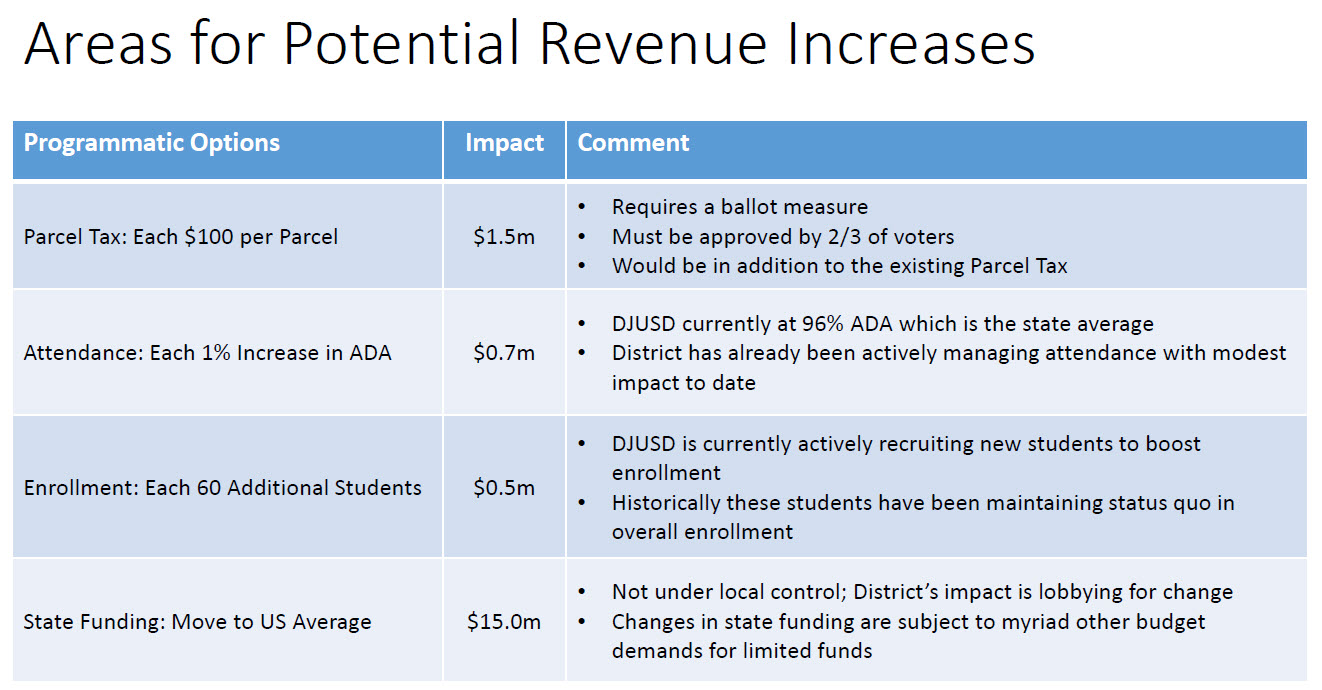Select the "Historically these students" bullet
Screen dimensions: 1322x690
click(922, 503)
